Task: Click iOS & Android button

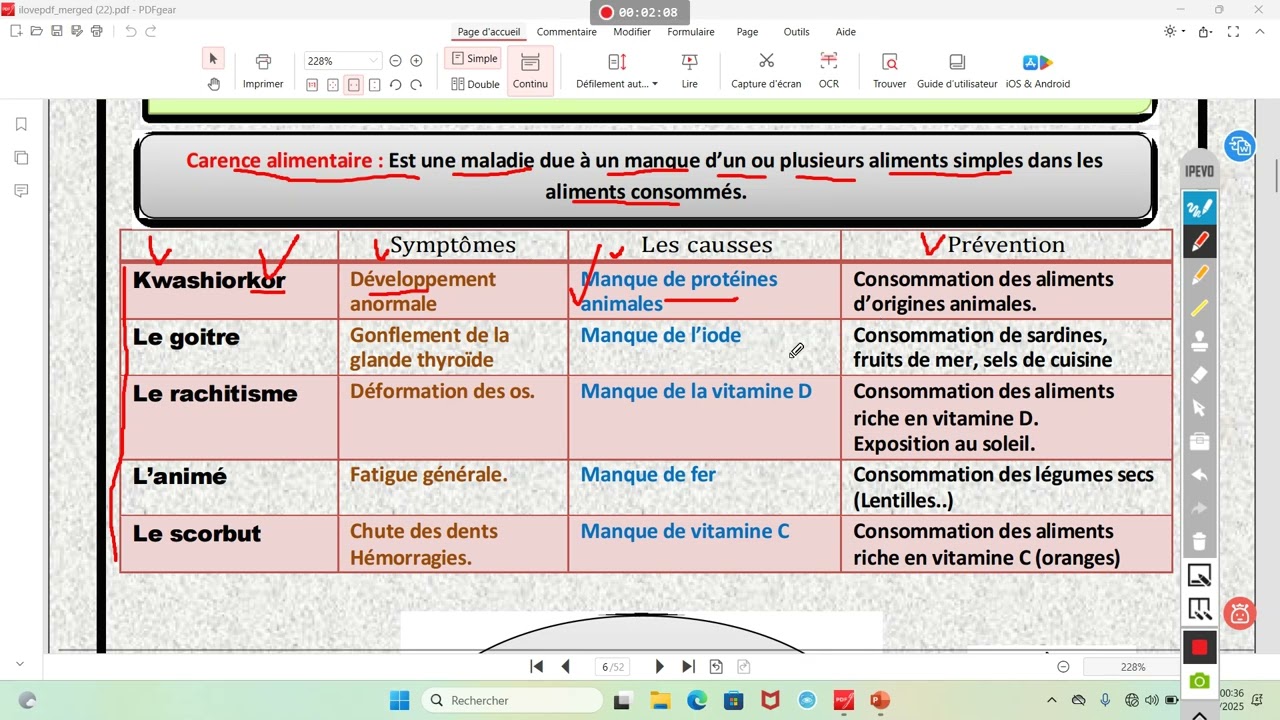Action: [1038, 71]
